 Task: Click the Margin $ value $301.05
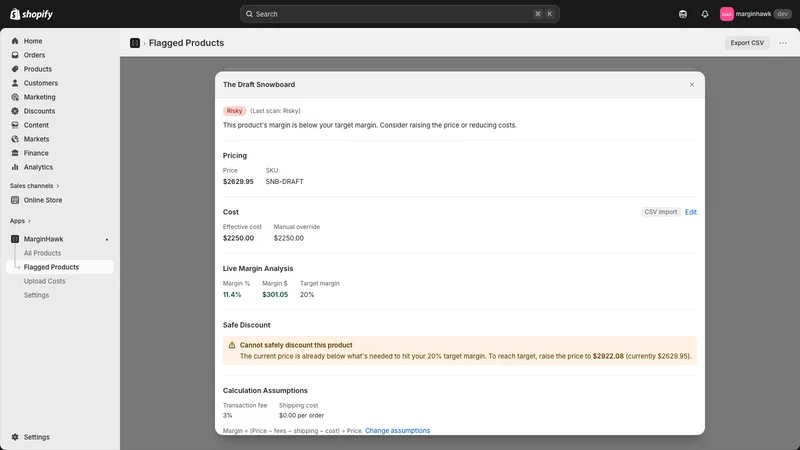coord(275,294)
